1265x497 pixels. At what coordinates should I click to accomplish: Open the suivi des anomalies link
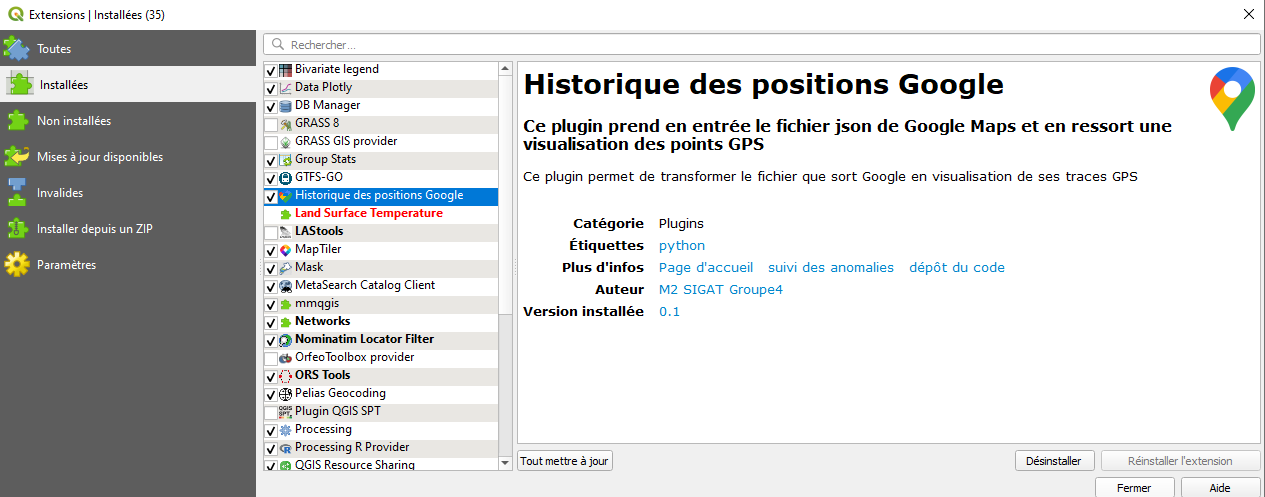coord(831,267)
